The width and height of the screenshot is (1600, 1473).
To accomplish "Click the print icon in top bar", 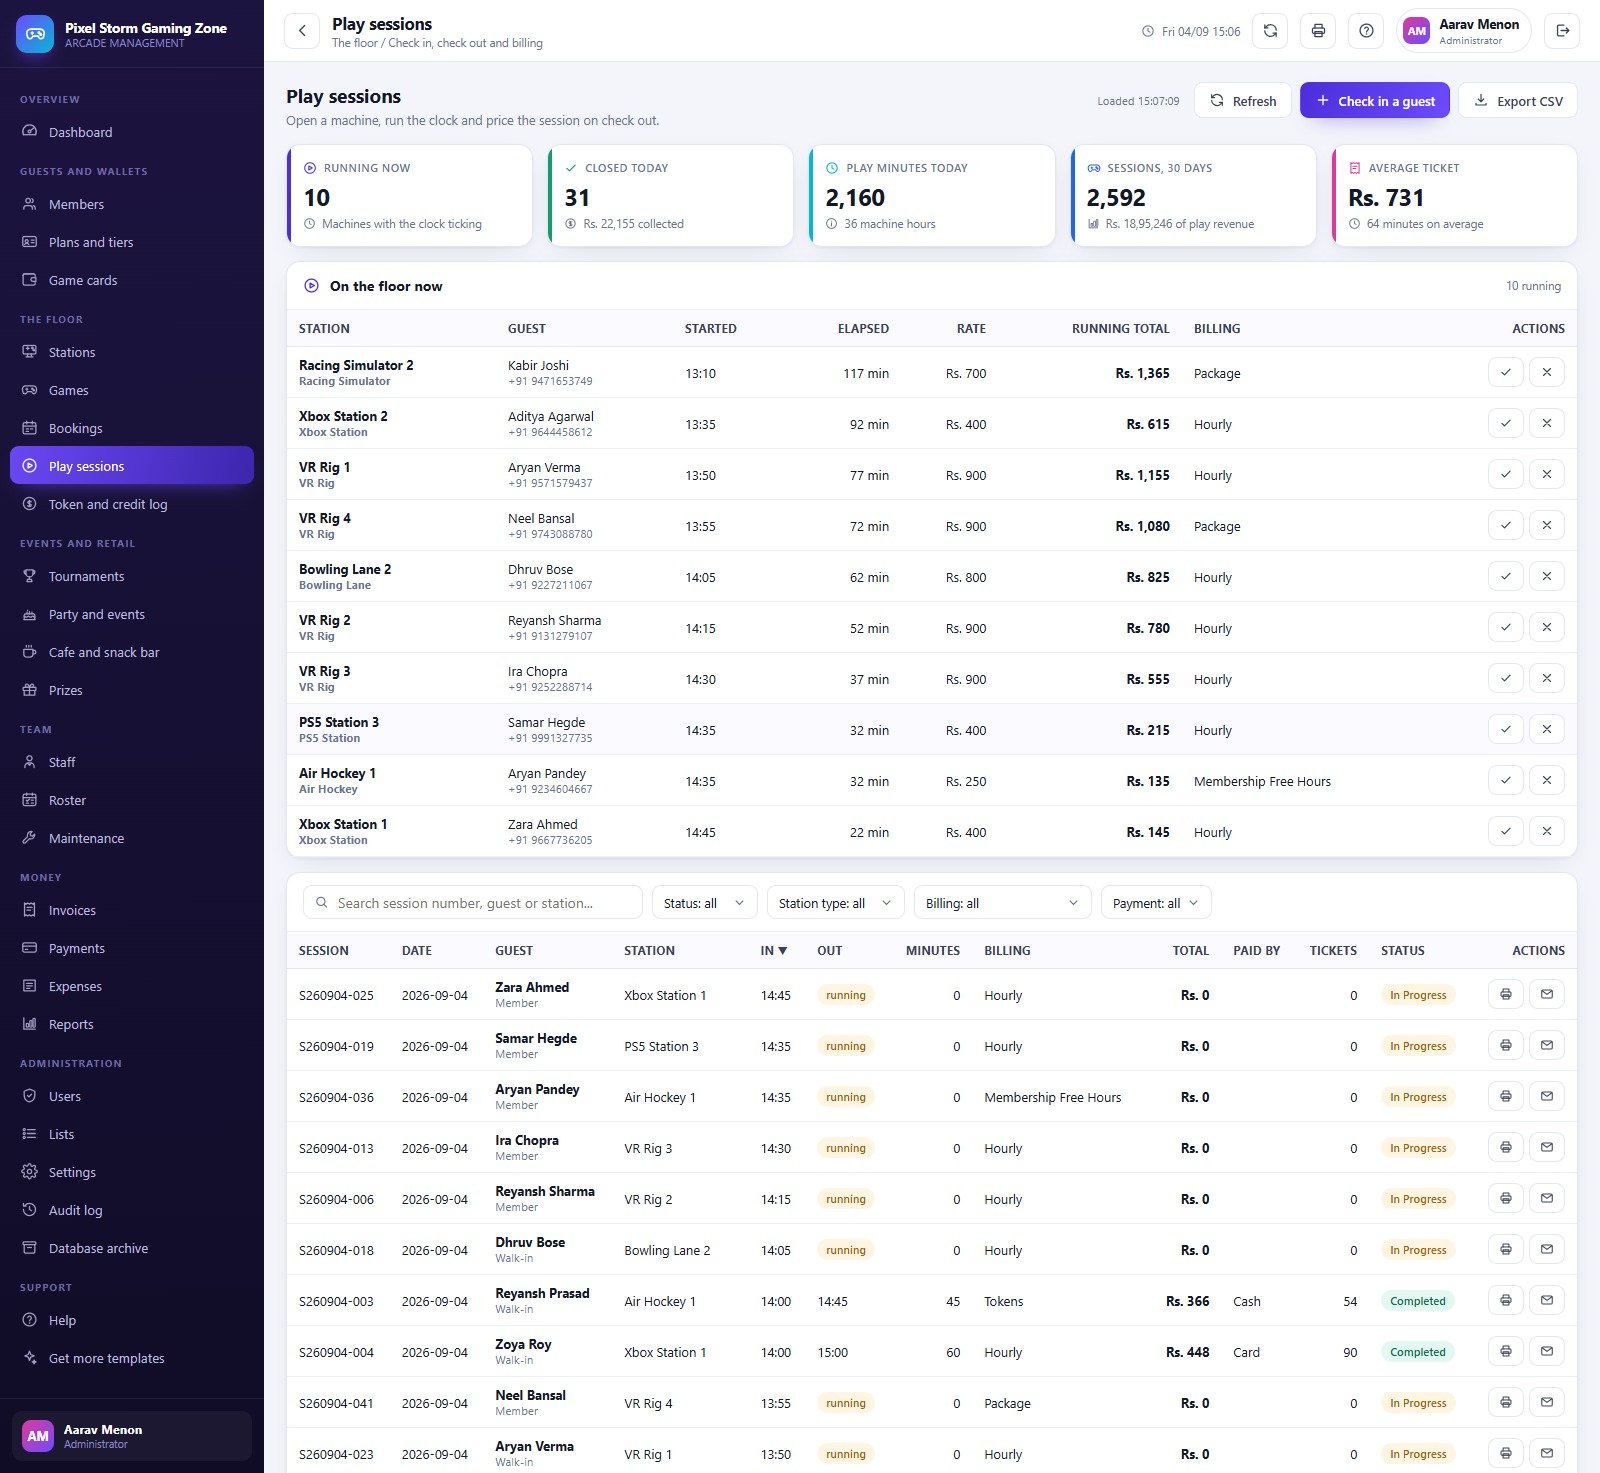I will [1318, 31].
